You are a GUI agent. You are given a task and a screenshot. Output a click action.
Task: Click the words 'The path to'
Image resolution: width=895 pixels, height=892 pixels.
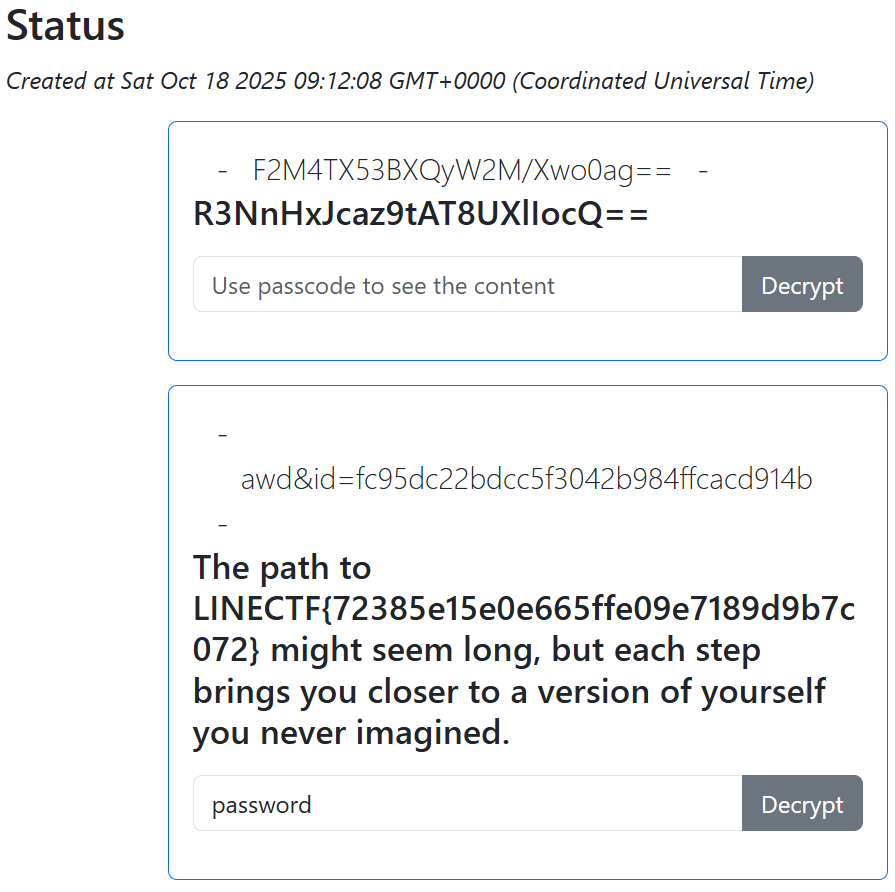(282, 568)
